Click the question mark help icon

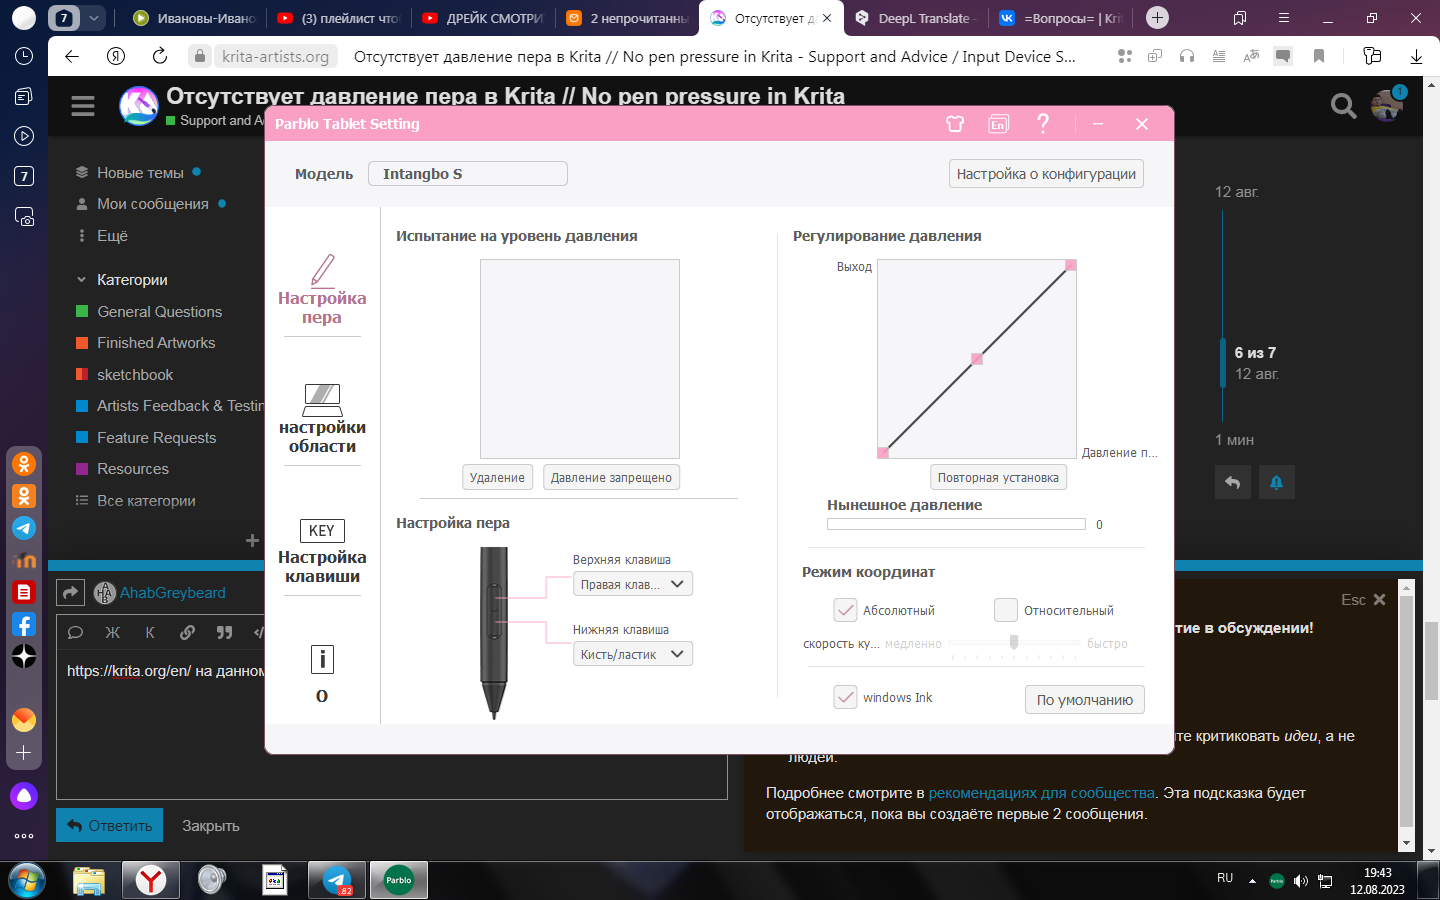(1043, 123)
